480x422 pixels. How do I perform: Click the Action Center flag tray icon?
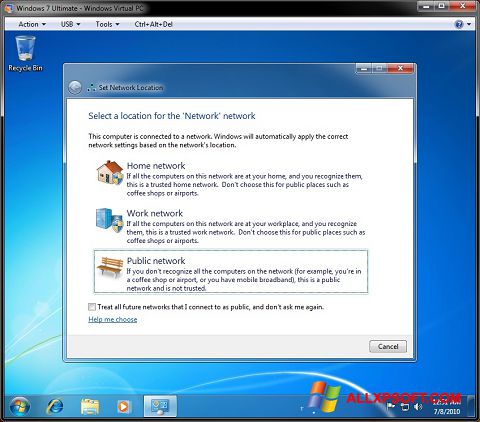pyautogui.click(x=390, y=407)
